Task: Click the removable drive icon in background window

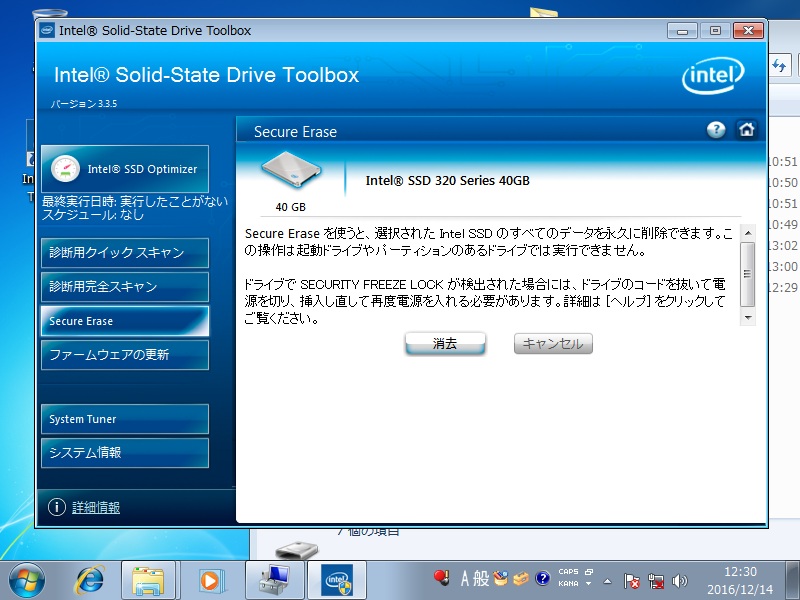Action: click(x=296, y=551)
